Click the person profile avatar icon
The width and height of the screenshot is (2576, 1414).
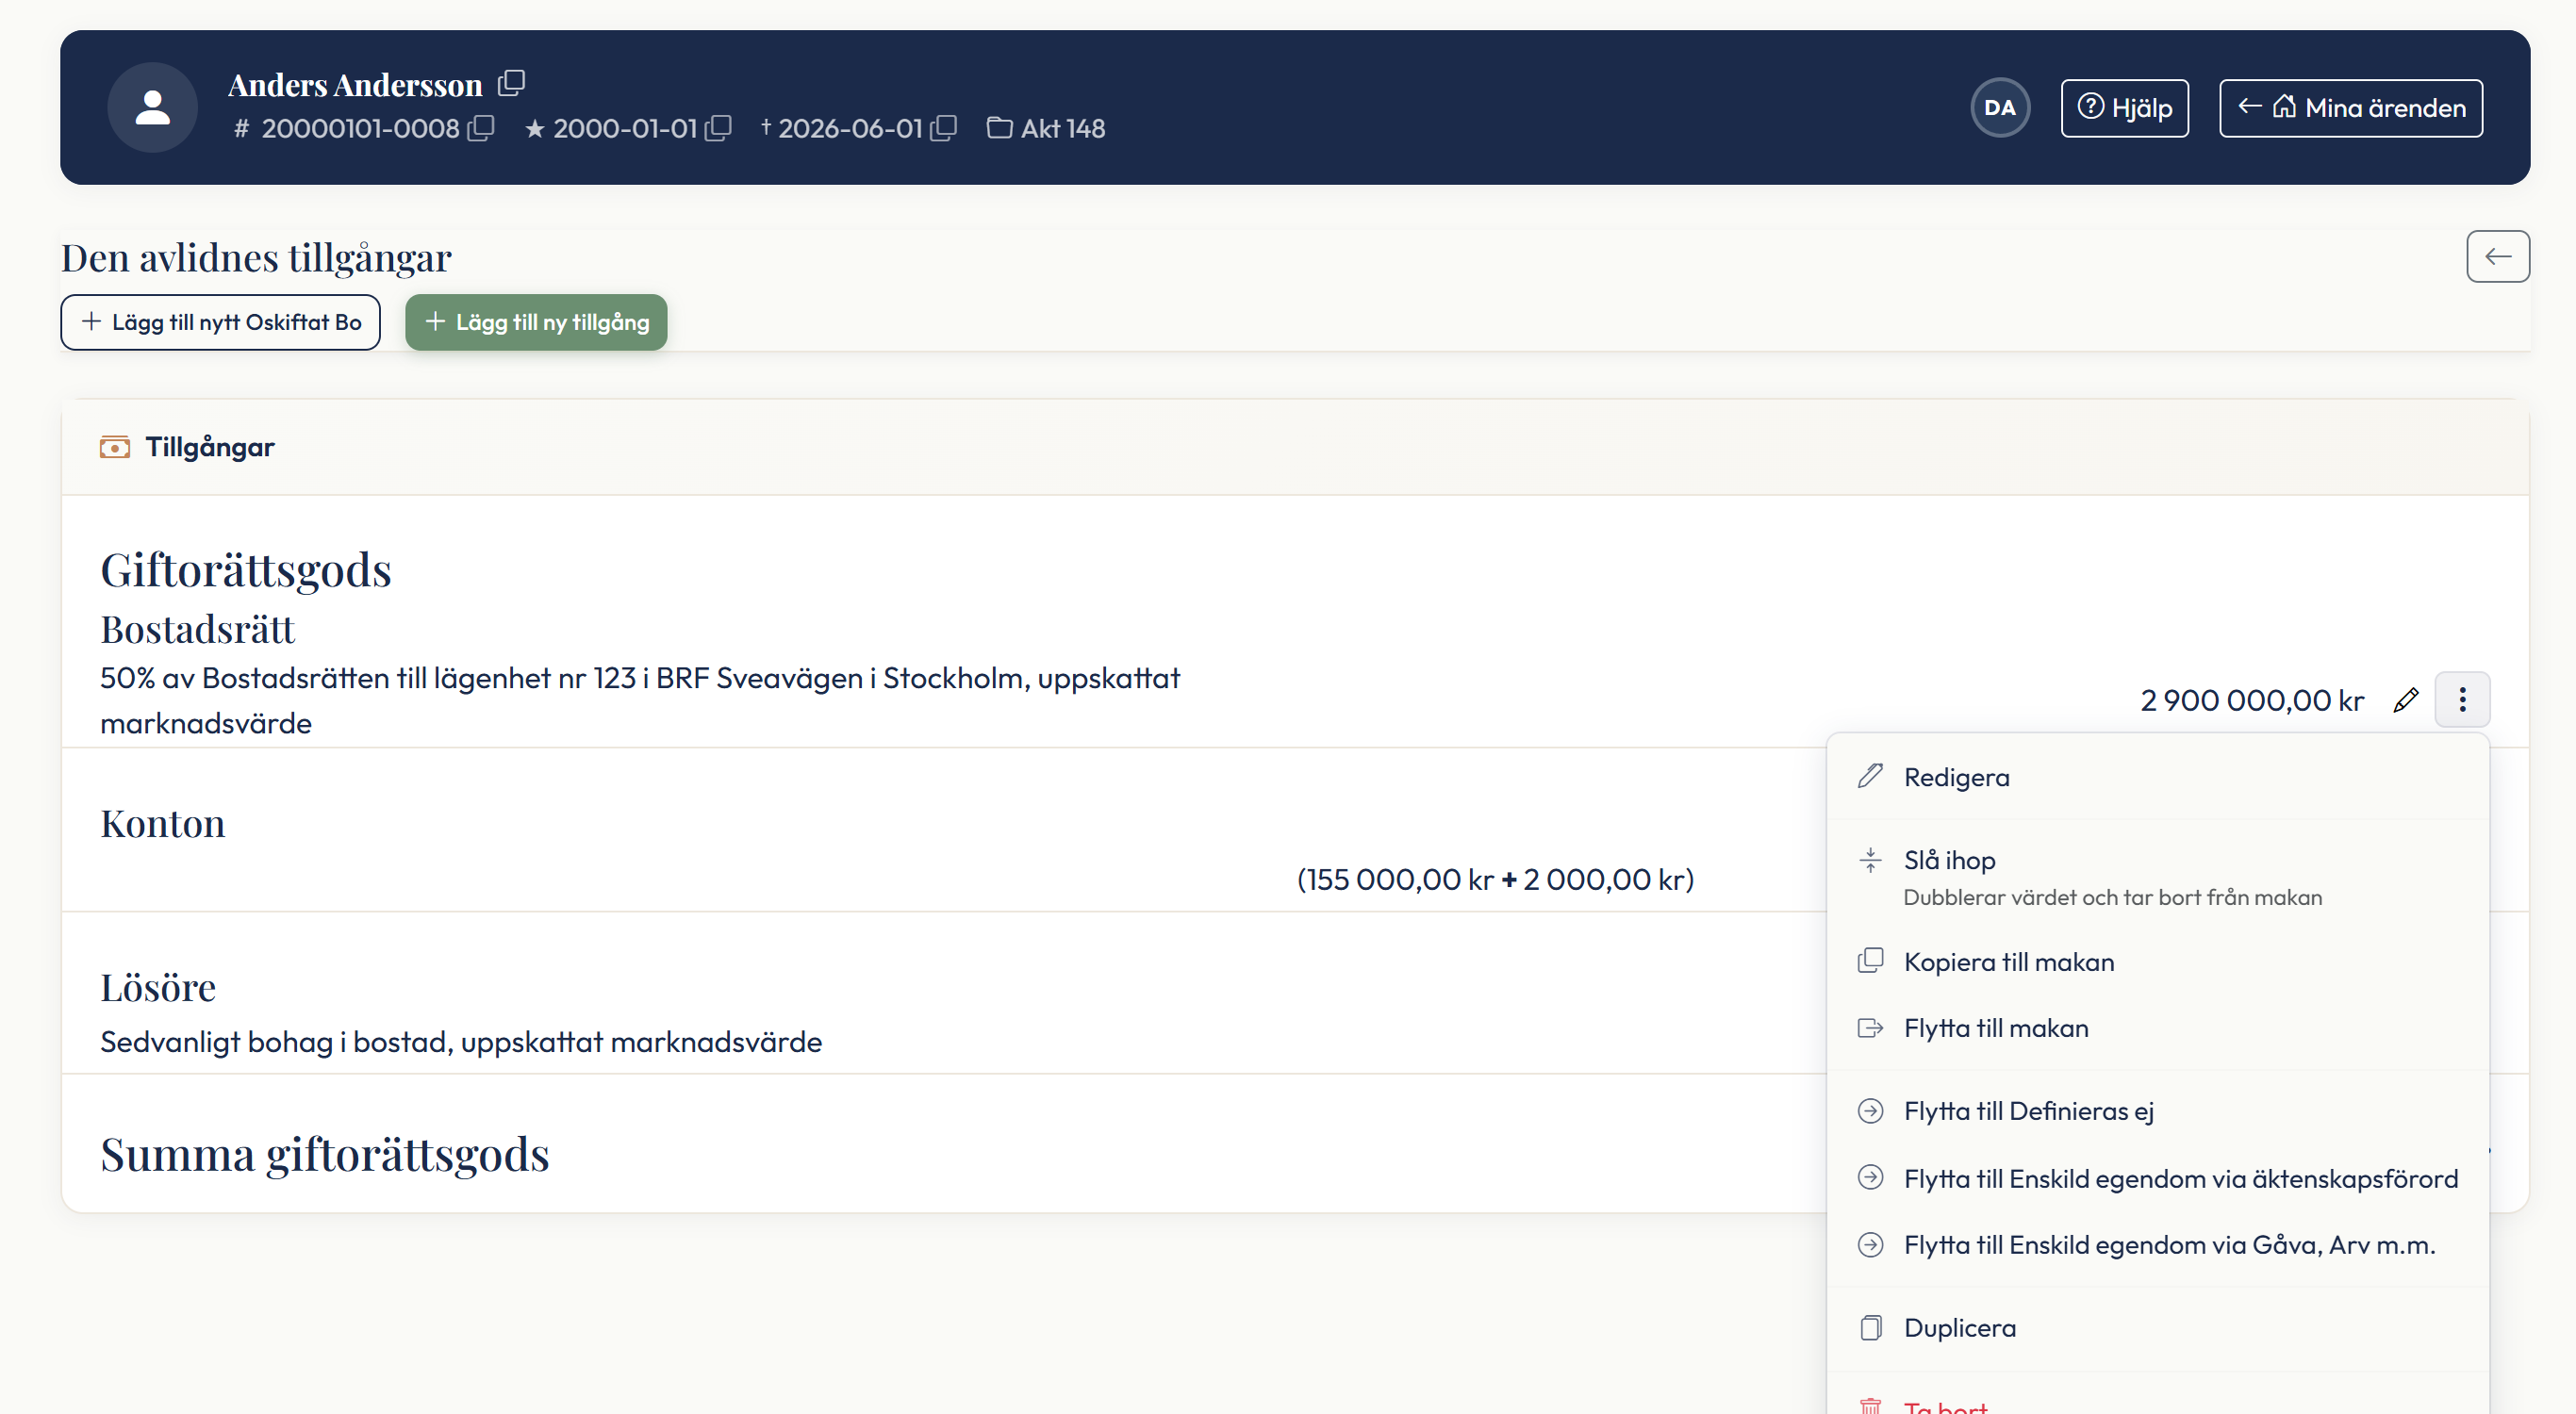tap(153, 108)
